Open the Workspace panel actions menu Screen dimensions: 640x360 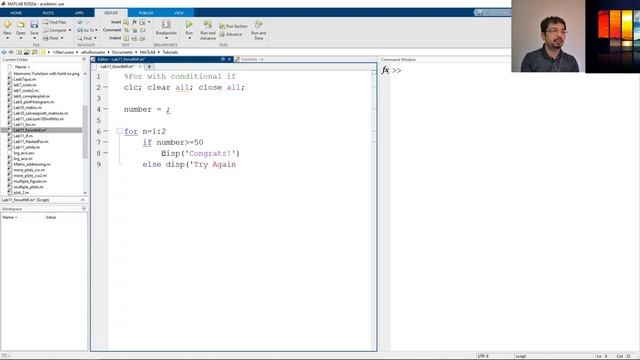tap(84, 209)
